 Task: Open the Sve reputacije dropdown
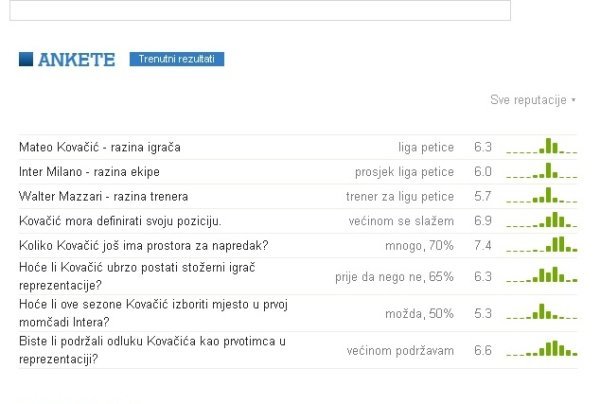[533, 100]
